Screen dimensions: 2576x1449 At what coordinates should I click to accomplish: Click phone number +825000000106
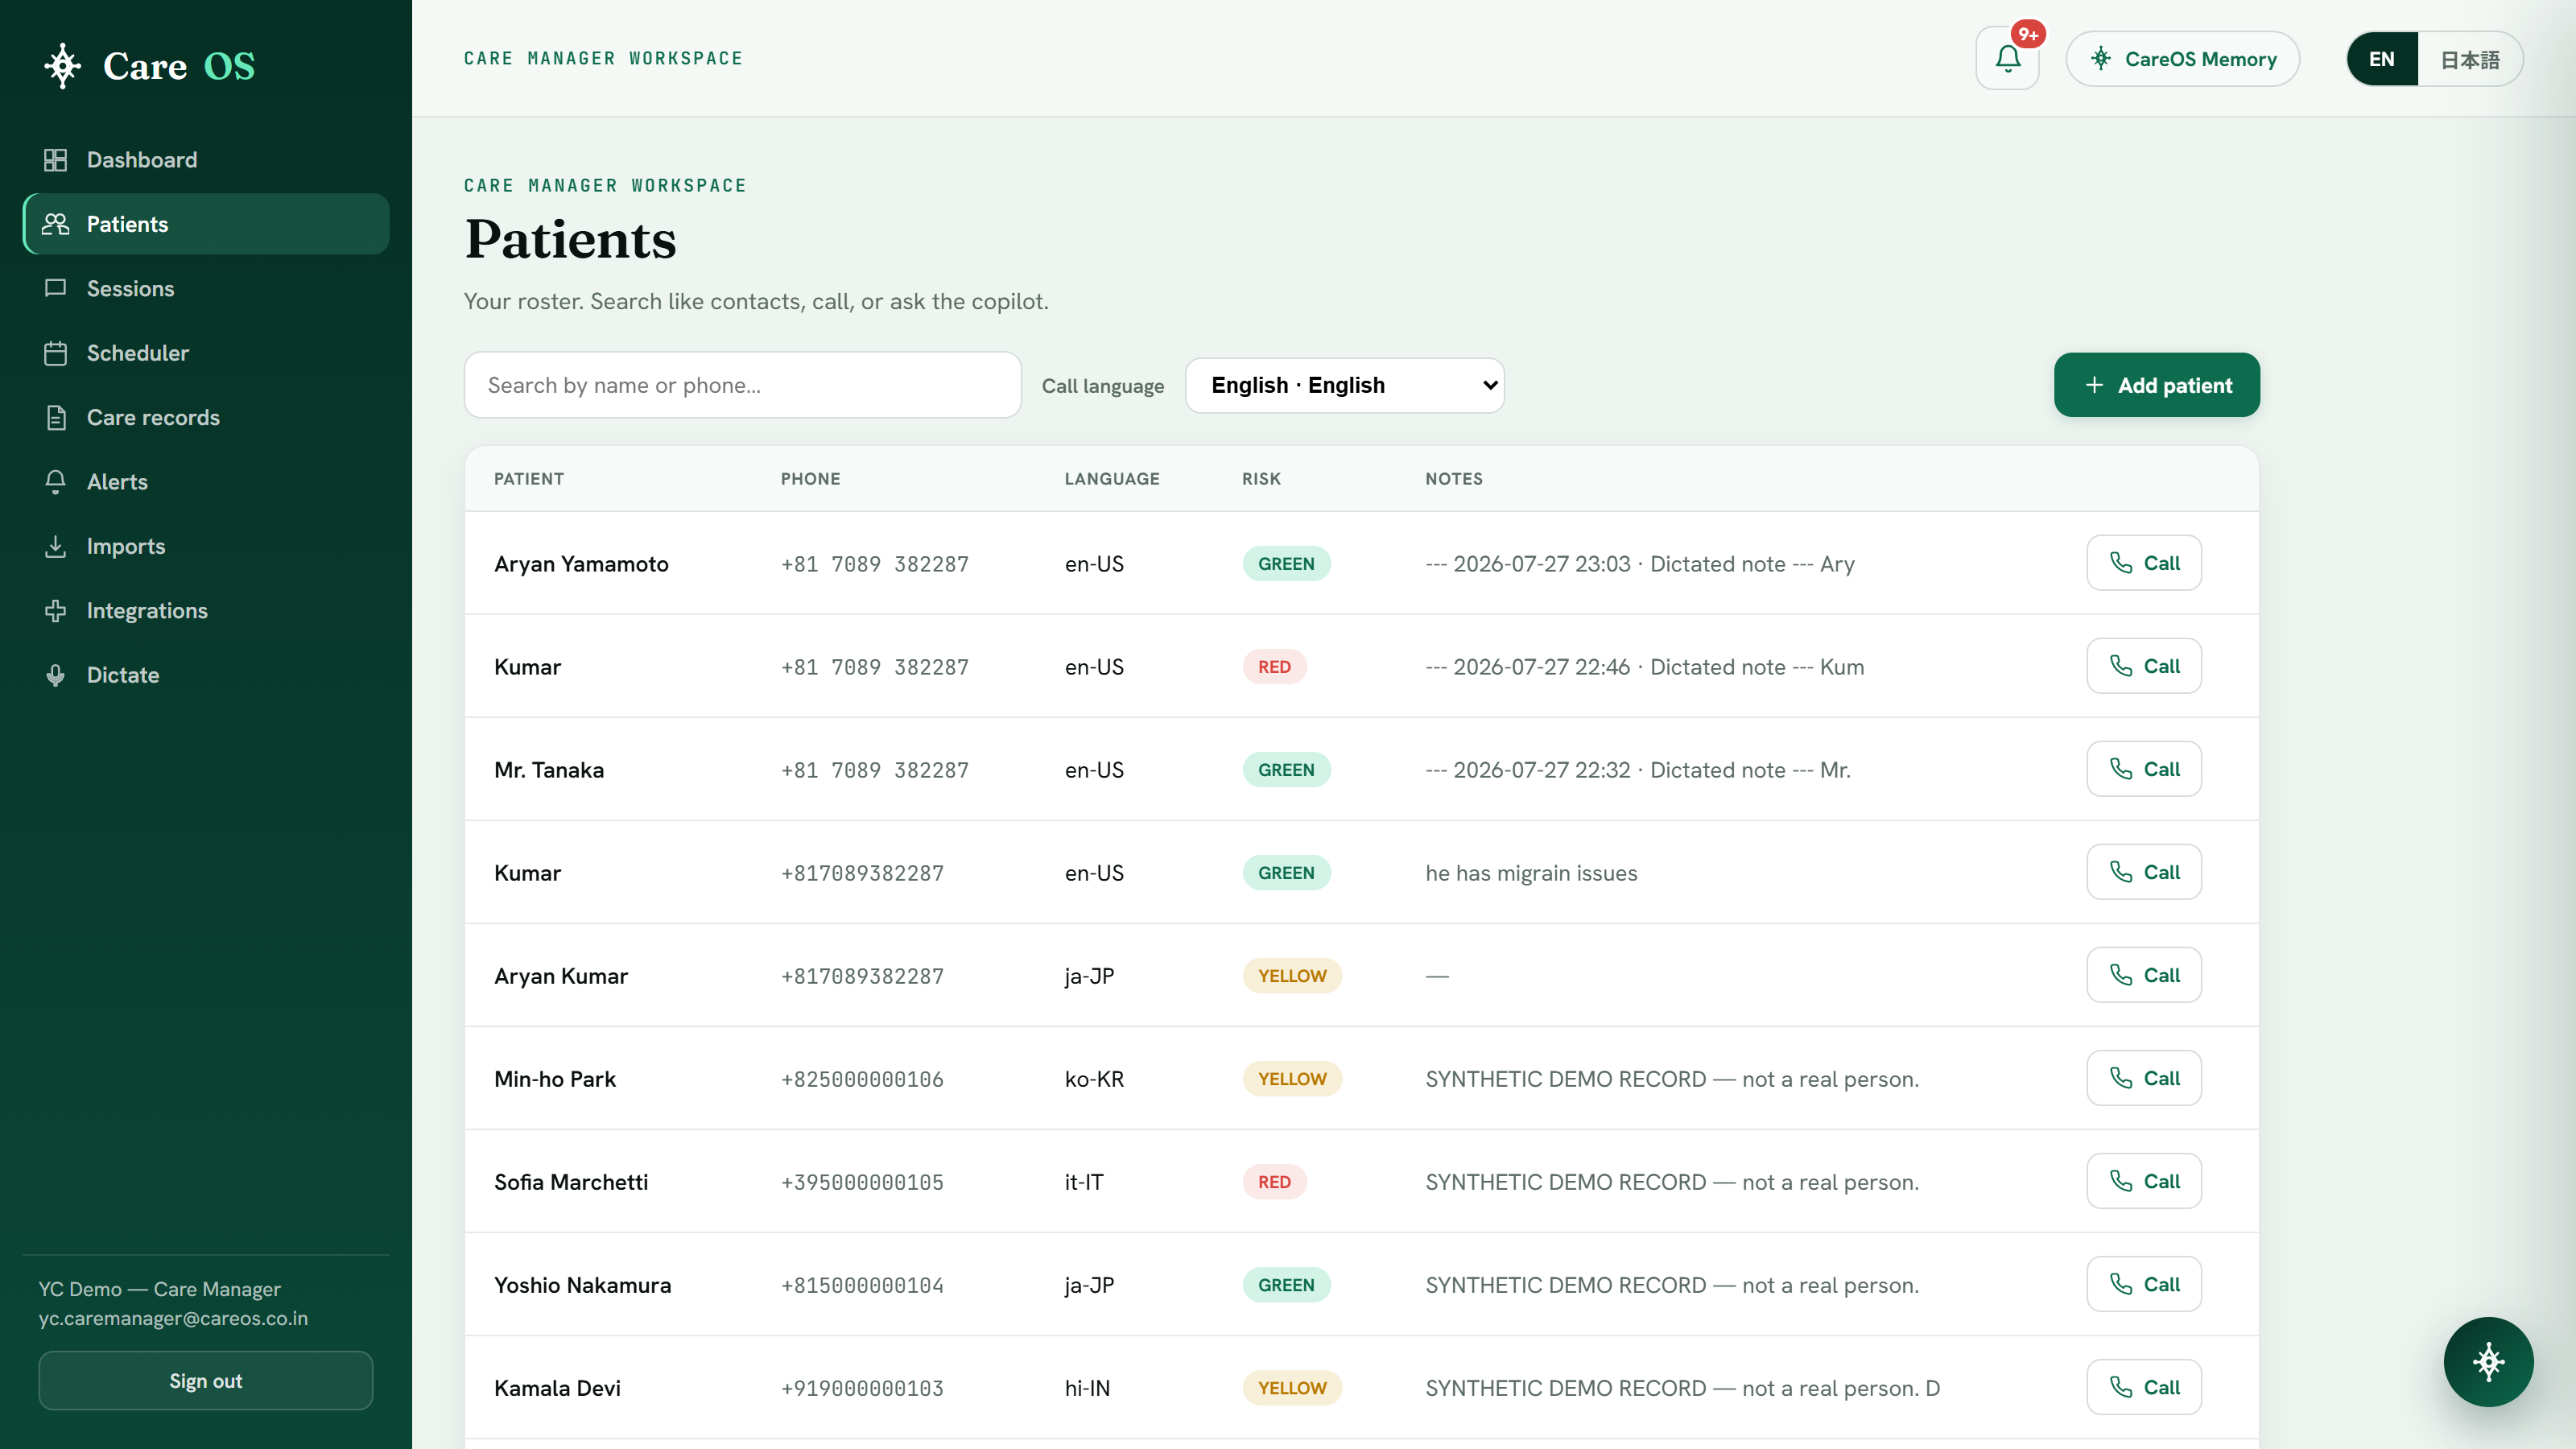point(862,1079)
